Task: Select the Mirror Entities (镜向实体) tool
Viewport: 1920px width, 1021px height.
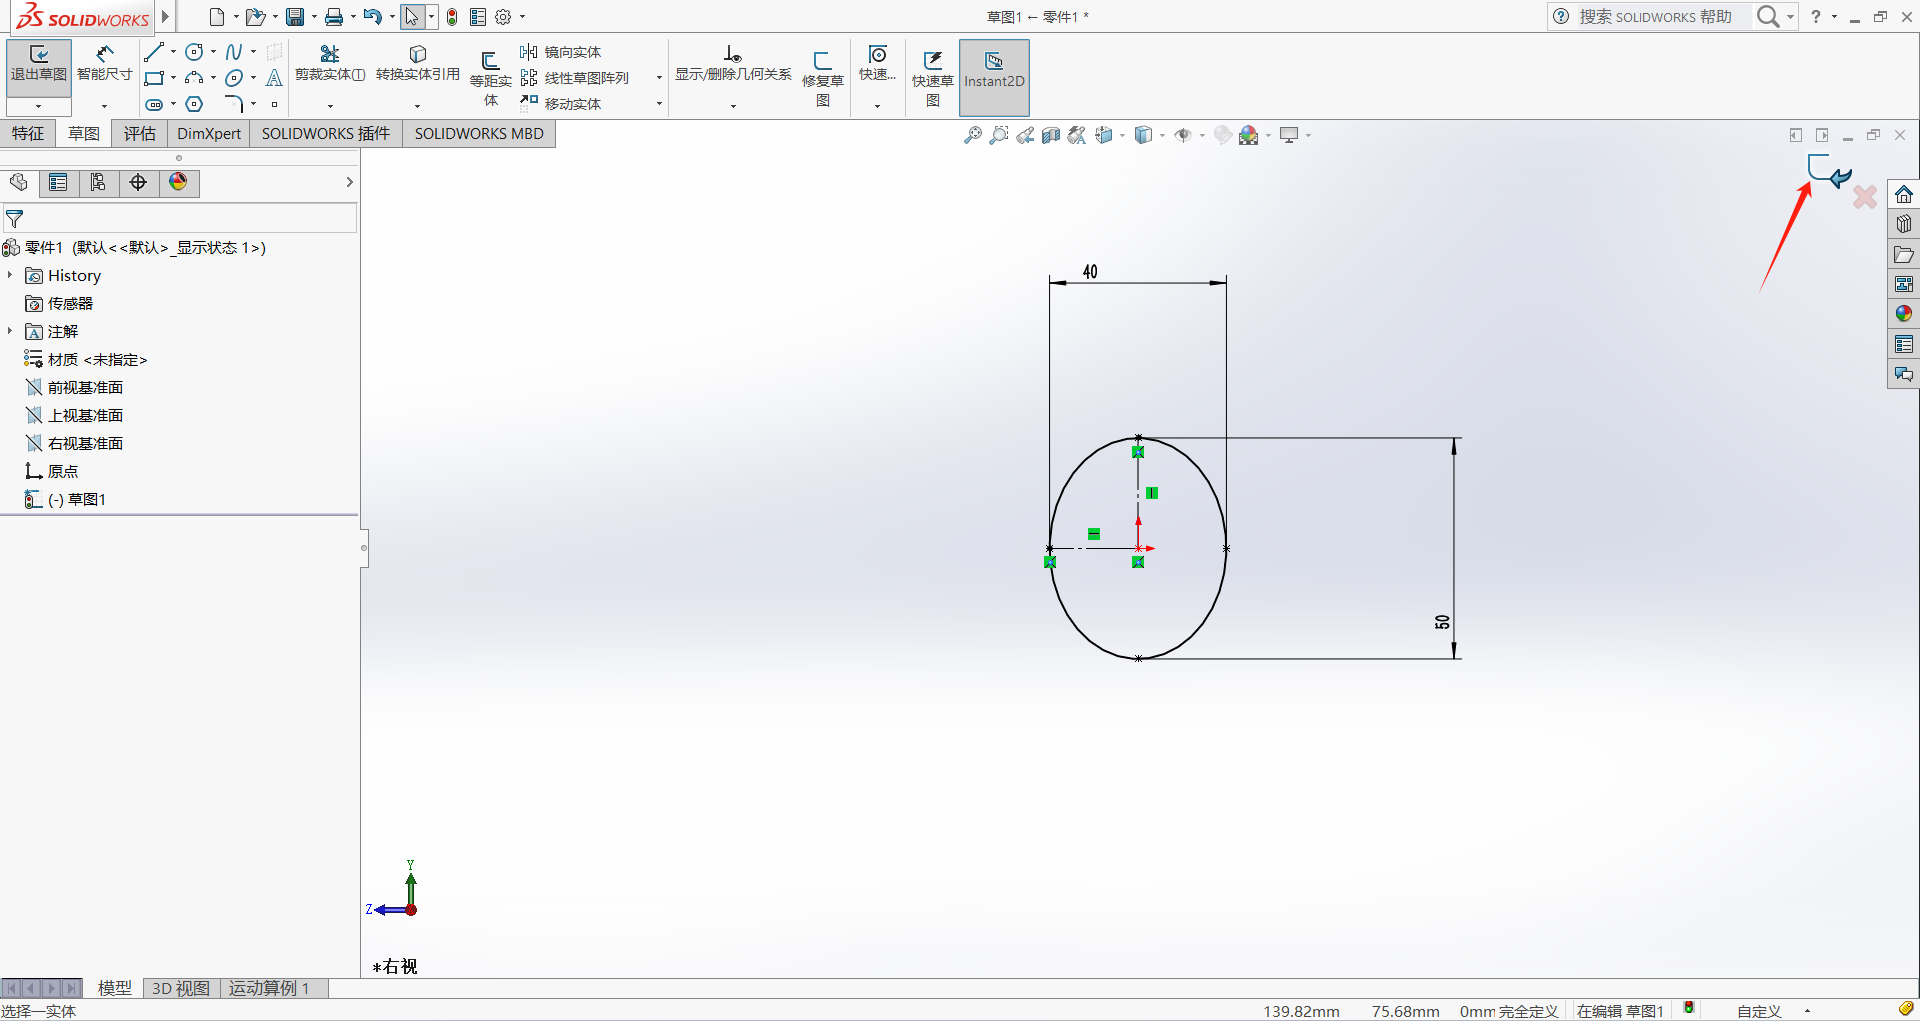Action: tap(561, 52)
